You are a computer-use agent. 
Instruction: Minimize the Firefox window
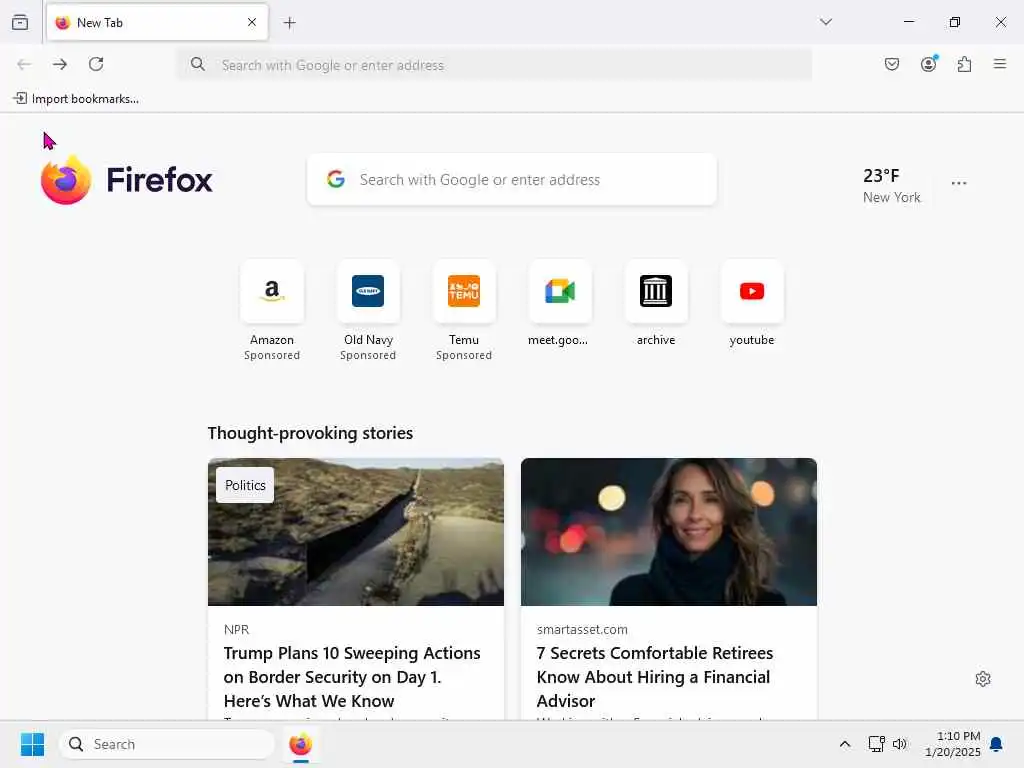908,22
